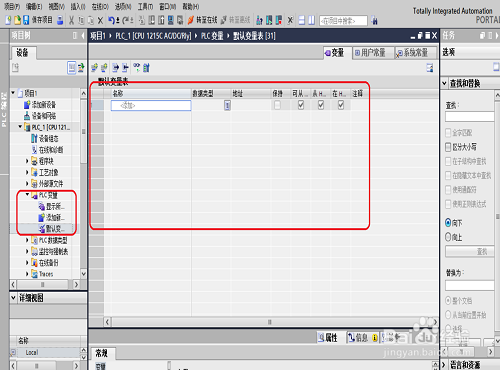Collapse the PLC变量 folder

click(x=27, y=195)
